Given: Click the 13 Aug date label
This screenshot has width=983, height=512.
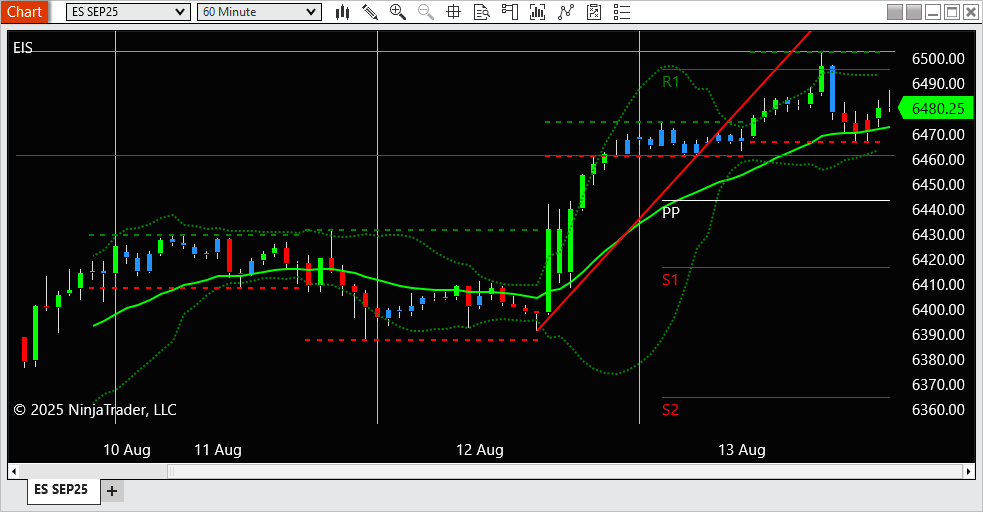Looking at the screenshot, I should tap(742, 450).
